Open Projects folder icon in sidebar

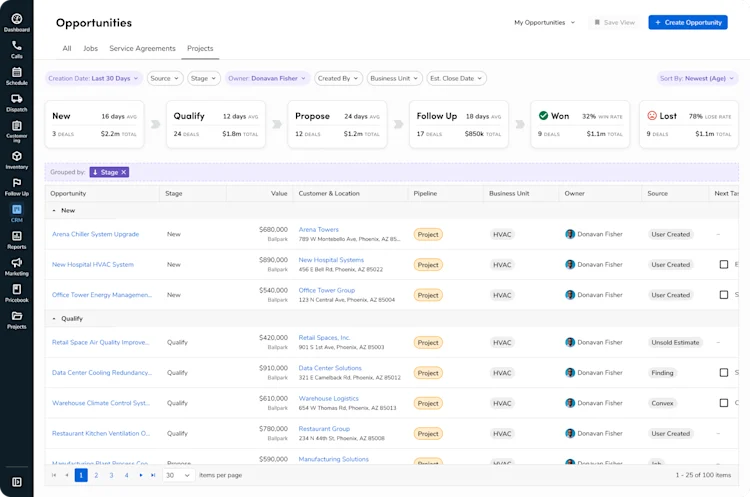click(17, 320)
